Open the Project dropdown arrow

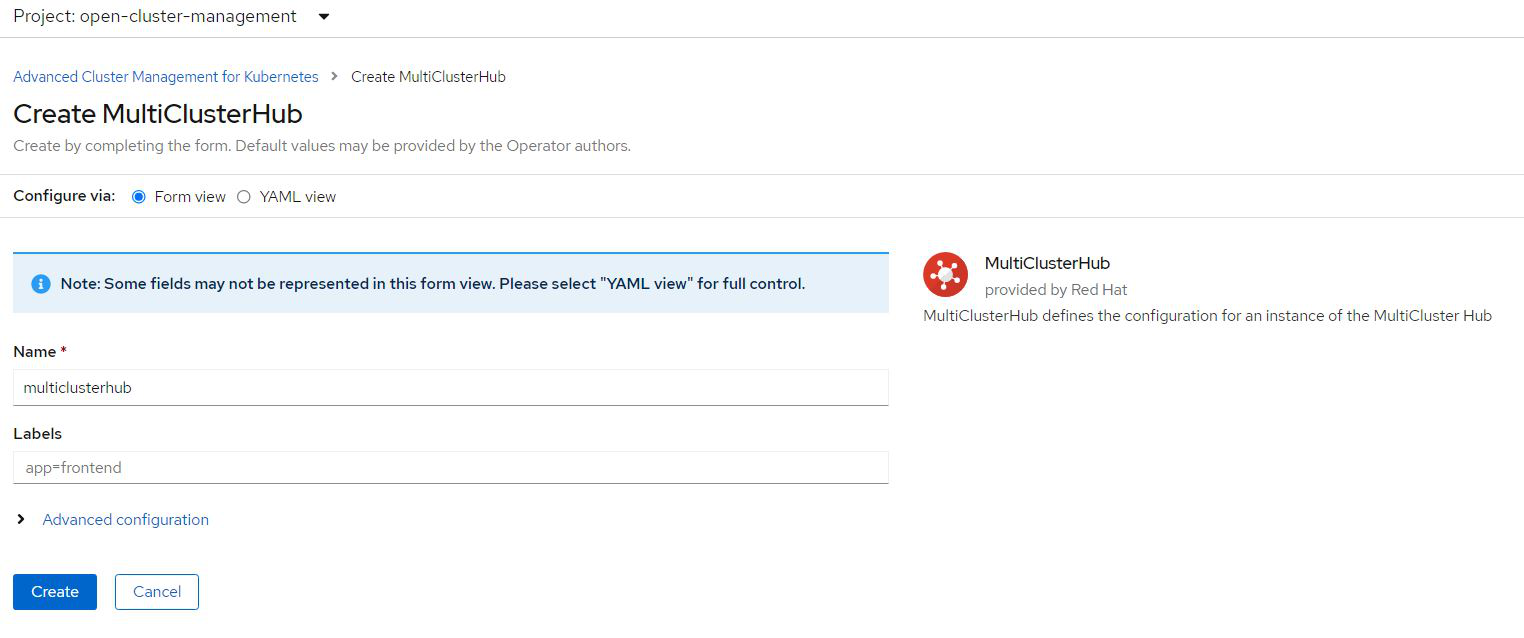323,17
